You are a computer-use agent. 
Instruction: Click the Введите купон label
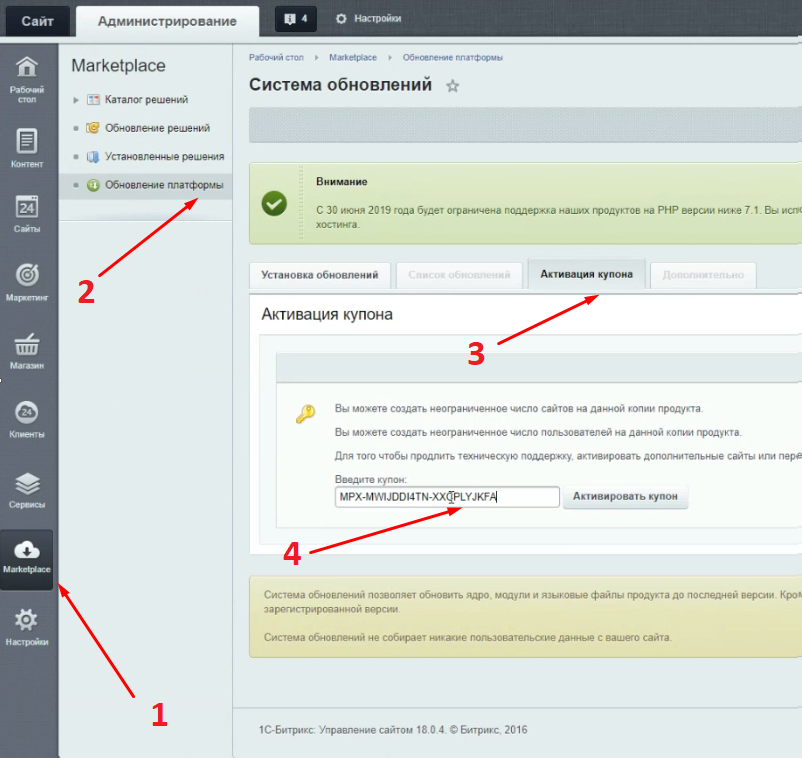point(371,479)
